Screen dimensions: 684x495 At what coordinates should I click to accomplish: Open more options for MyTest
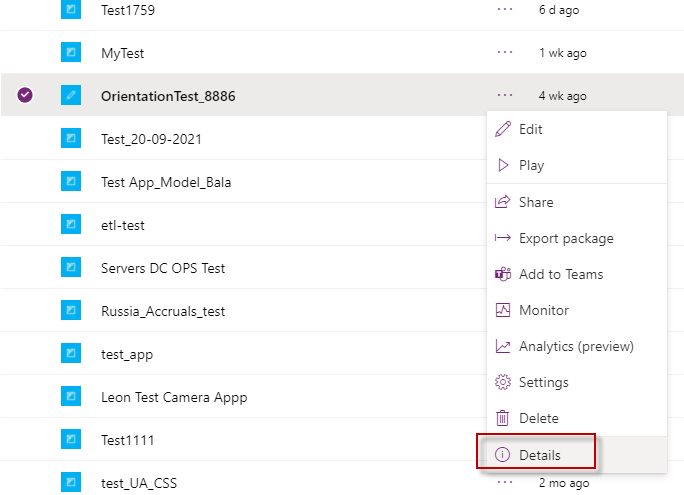pos(505,52)
